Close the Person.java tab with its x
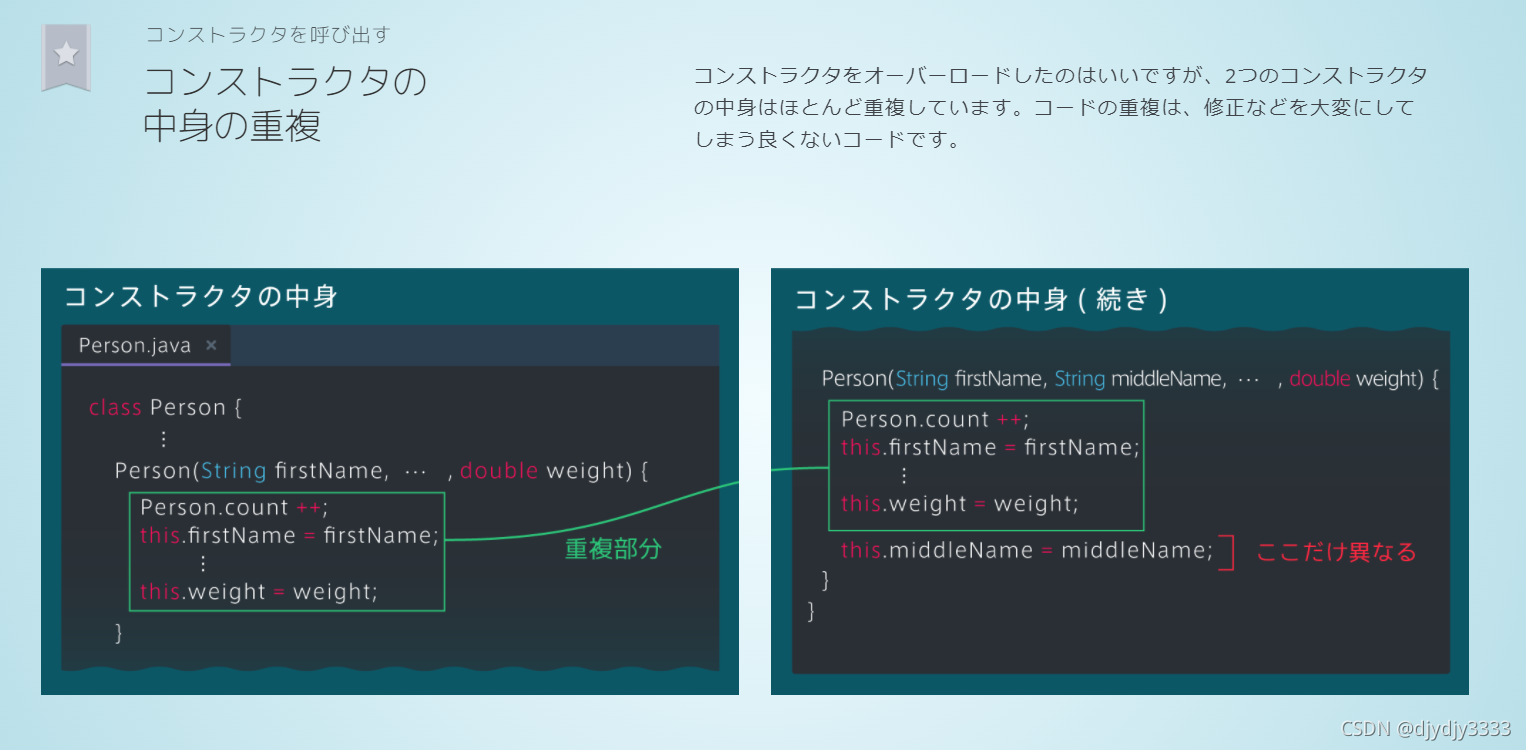1526x750 pixels. tap(211, 345)
